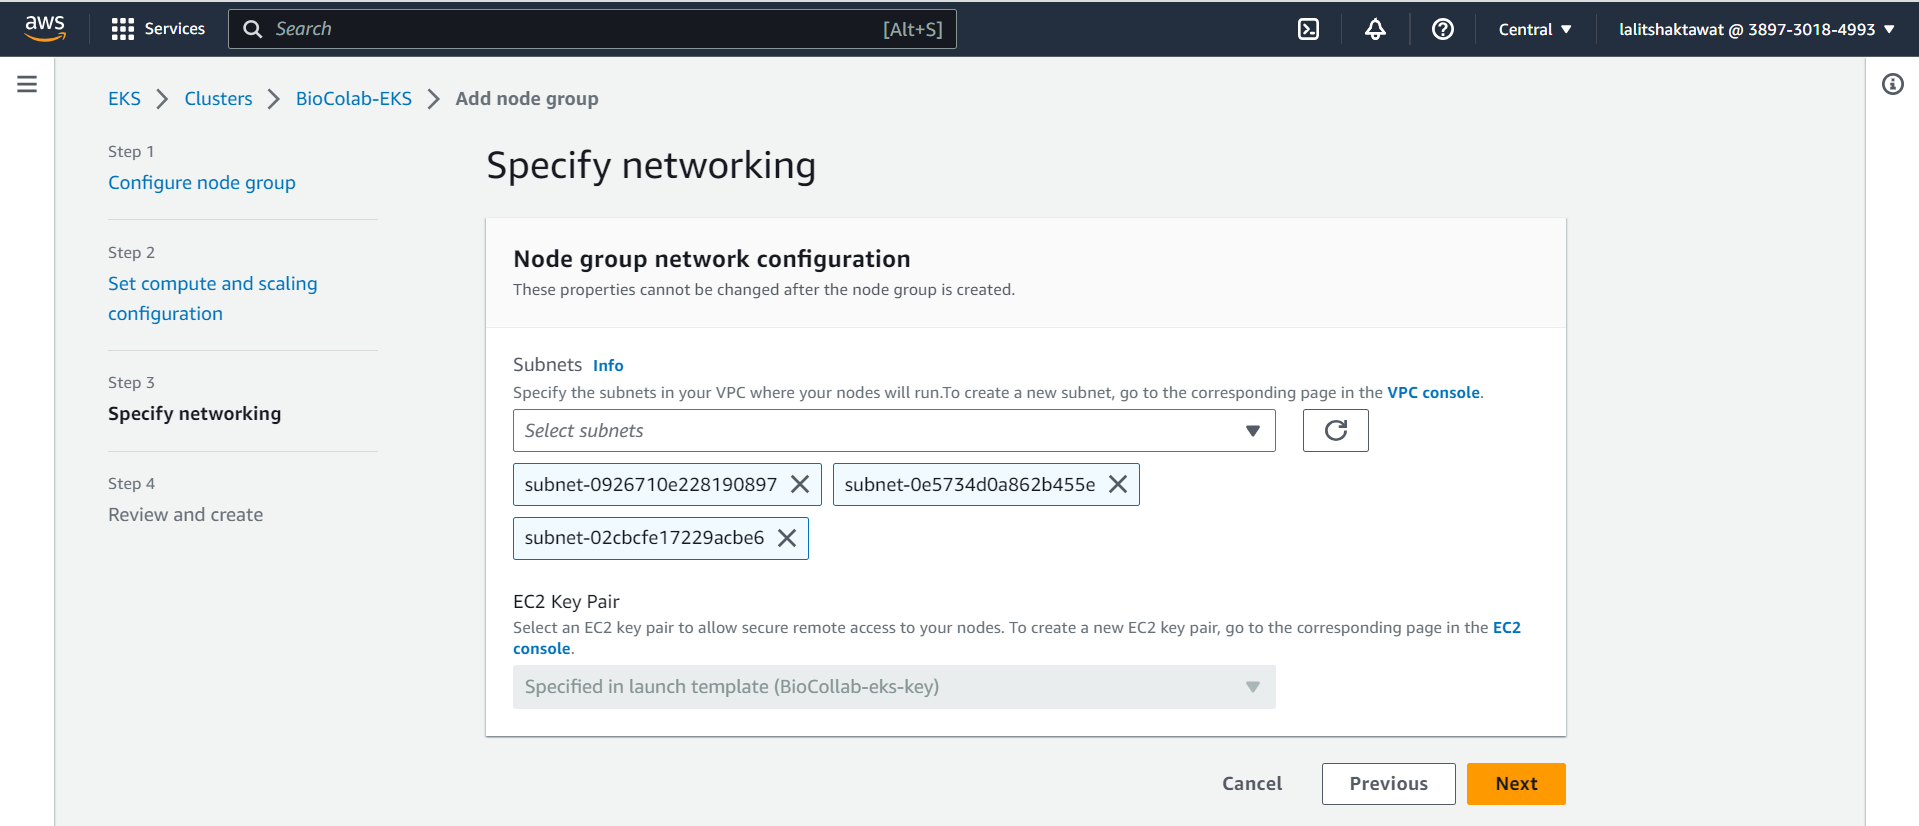Click Node group network configuration heading
1919x826 pixels.
pyautogui.click(x=711, y=259)
